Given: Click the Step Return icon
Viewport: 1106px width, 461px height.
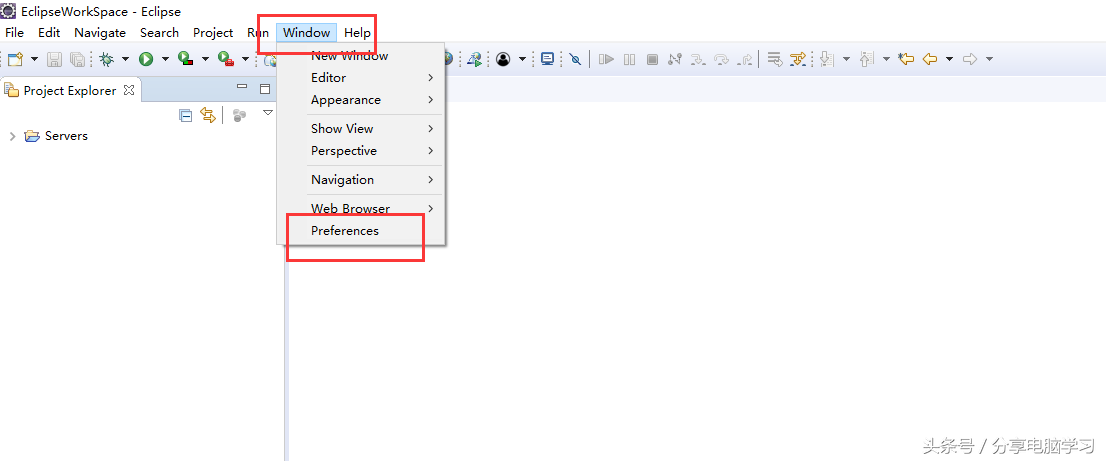Looking at the screenshot, I should (745, 59).
